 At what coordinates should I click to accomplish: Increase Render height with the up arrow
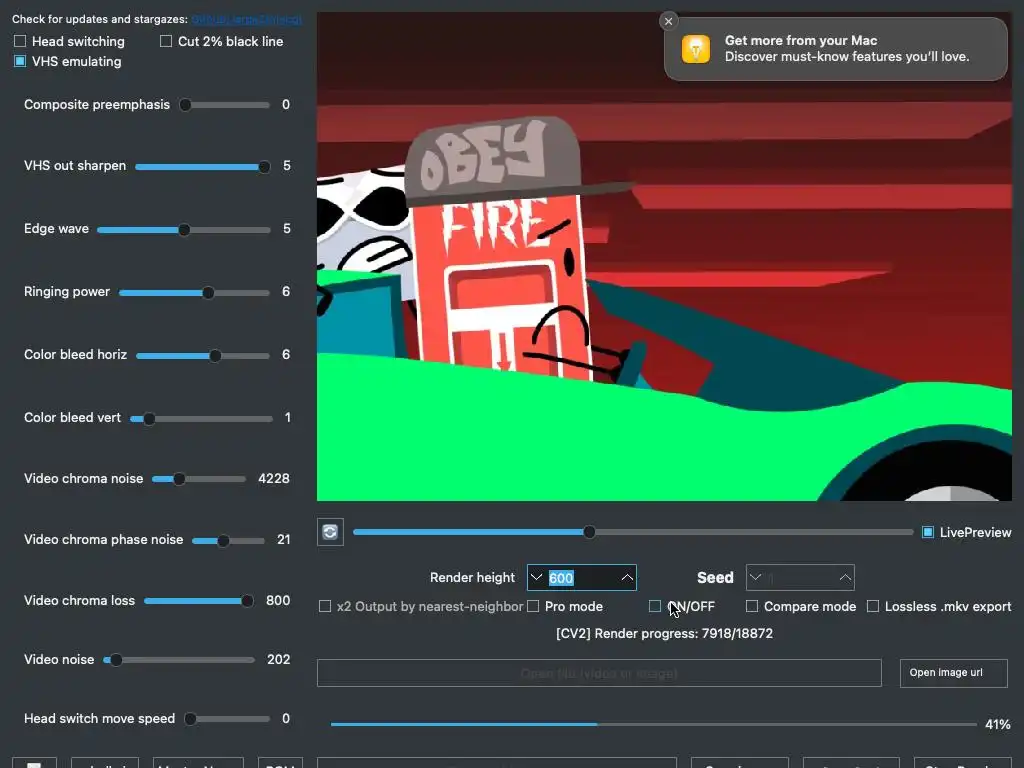coord(627,577)
